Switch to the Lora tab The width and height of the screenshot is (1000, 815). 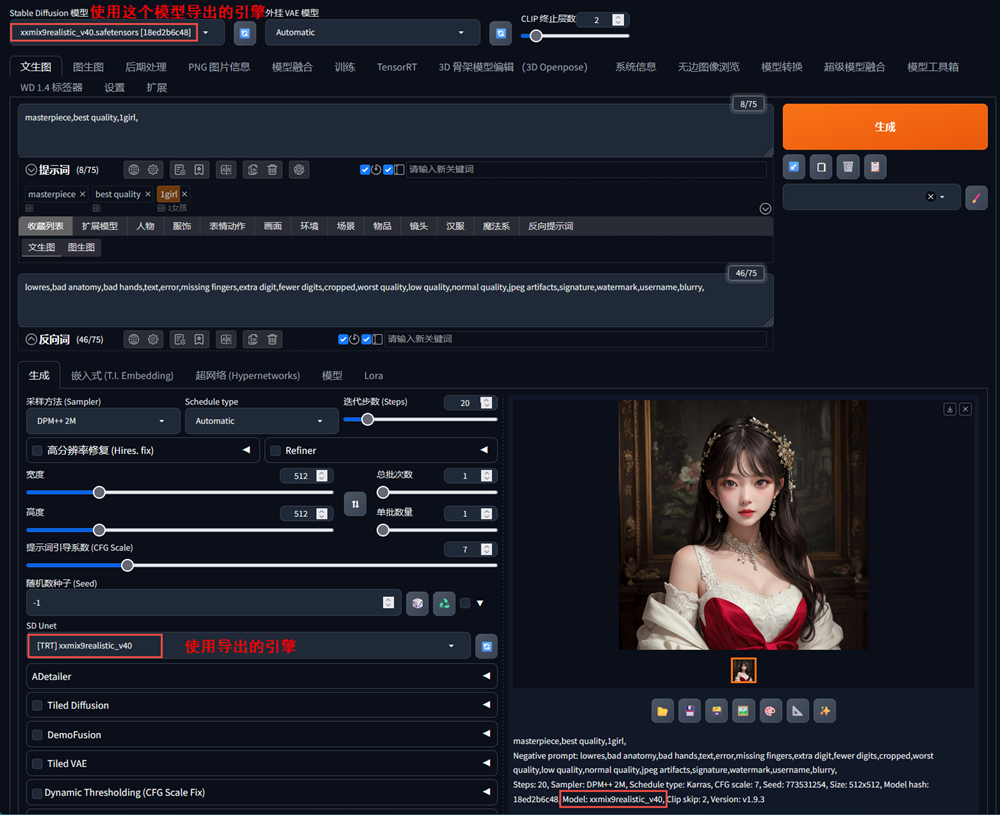(374, 376)
